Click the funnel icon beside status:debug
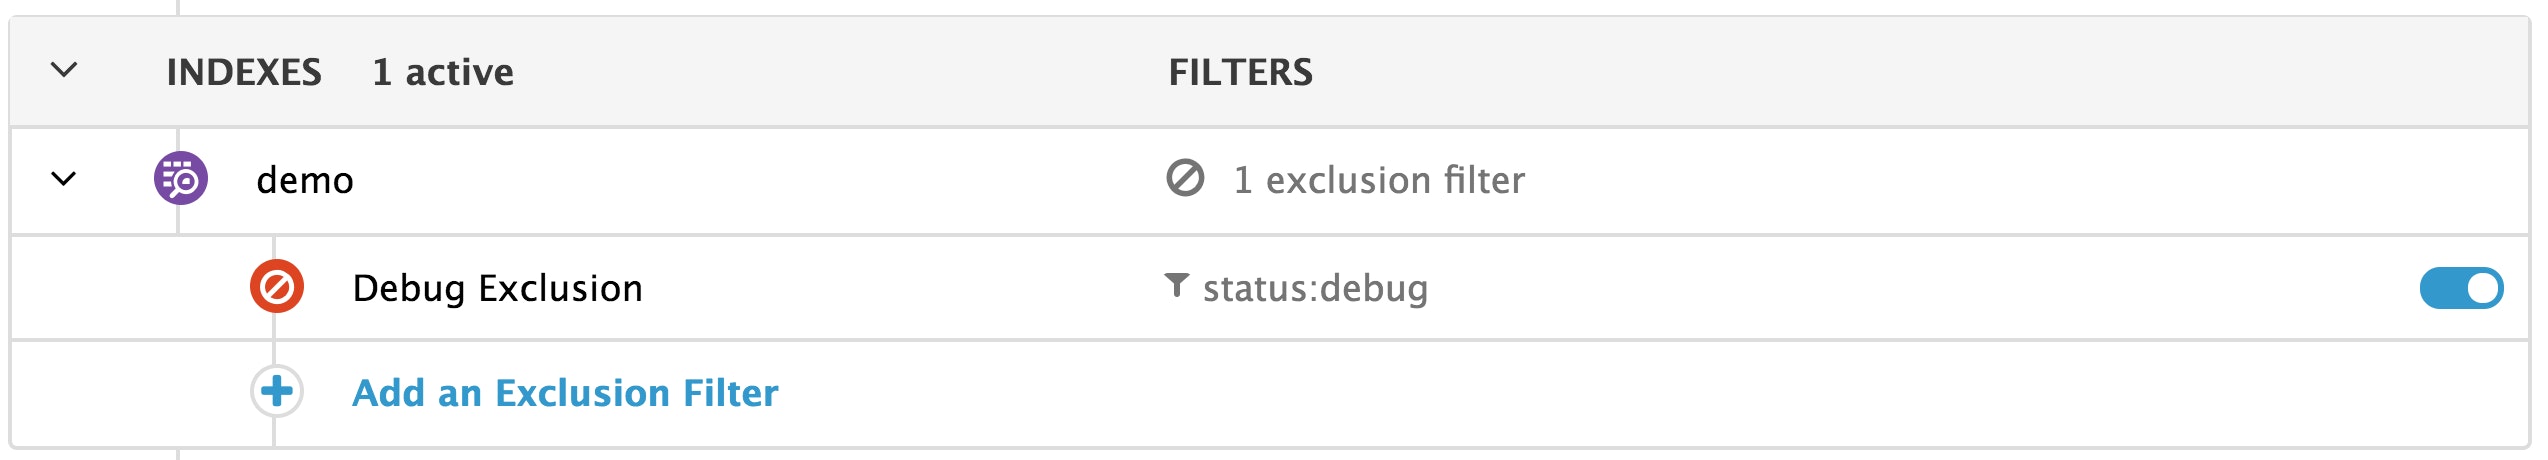Image resolution: width=2548 pixels, height=460 pixels. (1177, 286)
